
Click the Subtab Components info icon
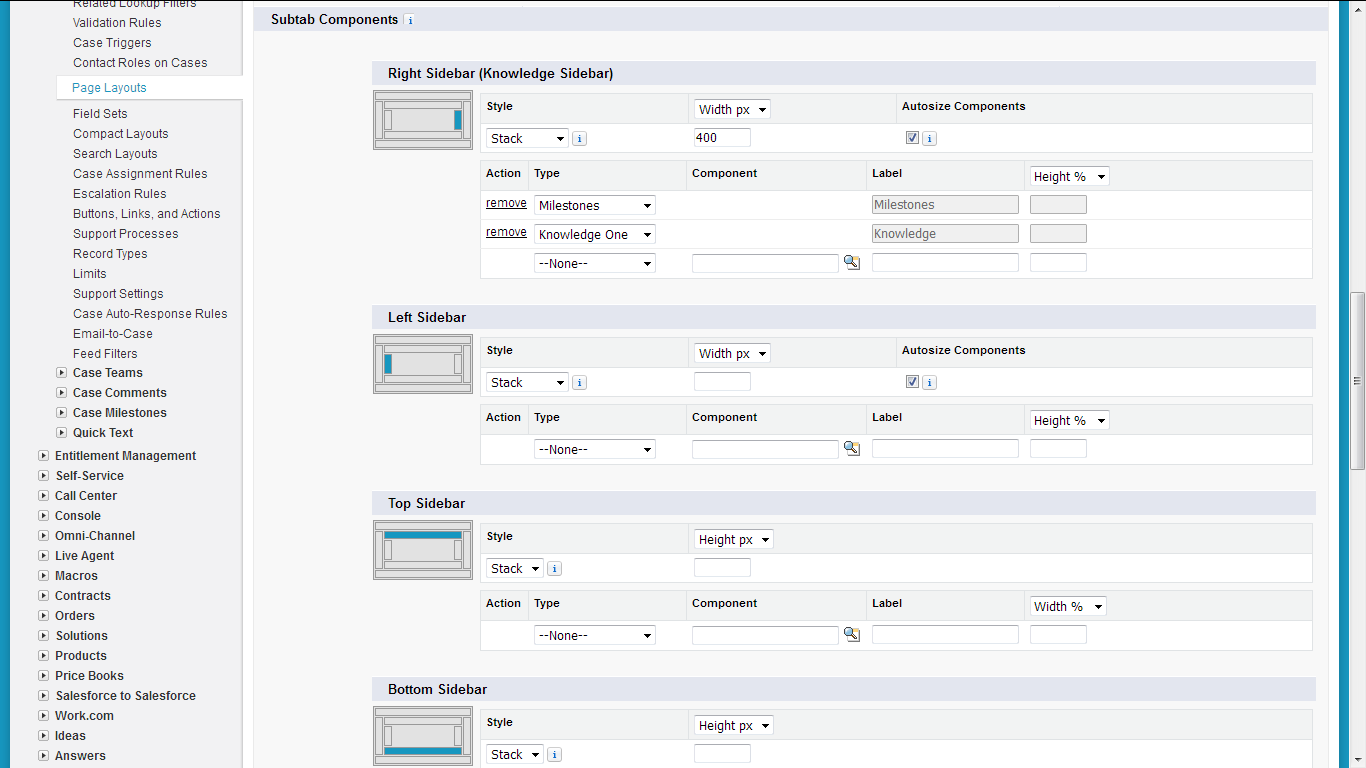click(410, 20)
